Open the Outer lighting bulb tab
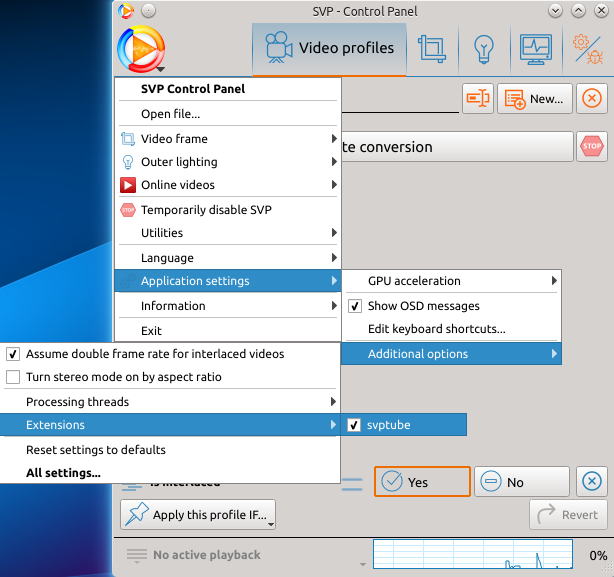Image resolution: width=614 pixels, height=577 pixels. point(484,48)
